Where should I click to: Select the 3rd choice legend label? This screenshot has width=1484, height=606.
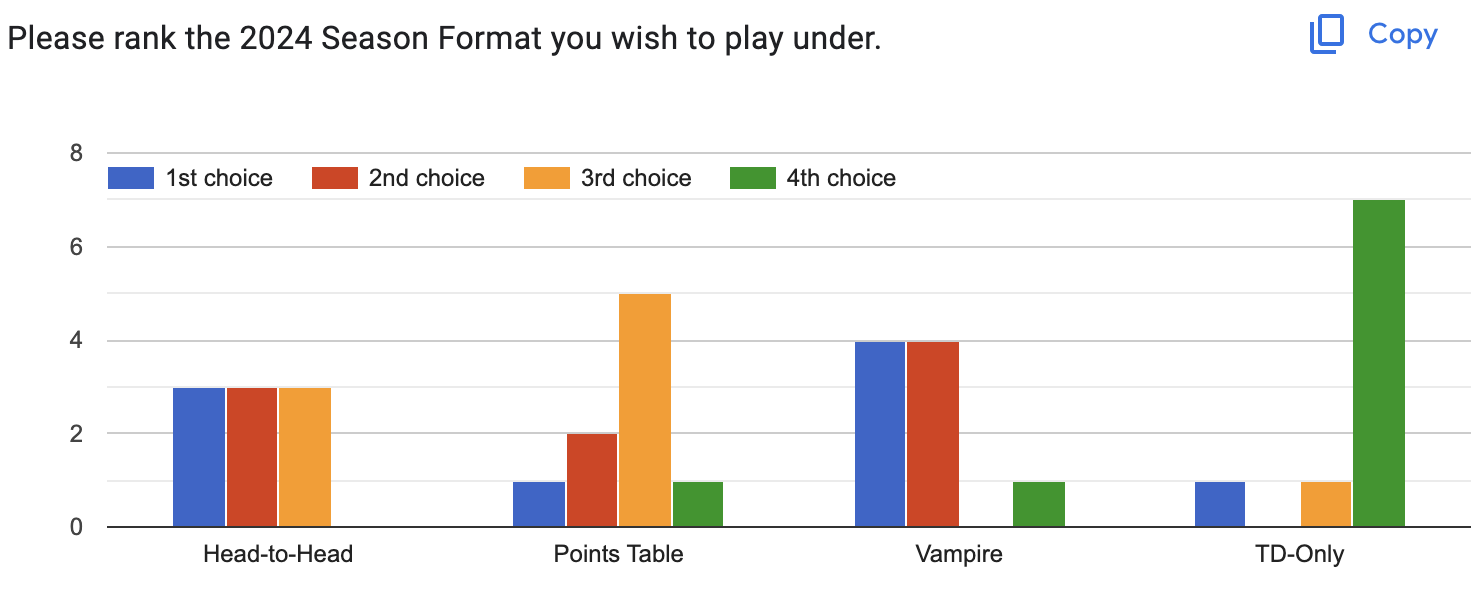click(x=636, y=178)
